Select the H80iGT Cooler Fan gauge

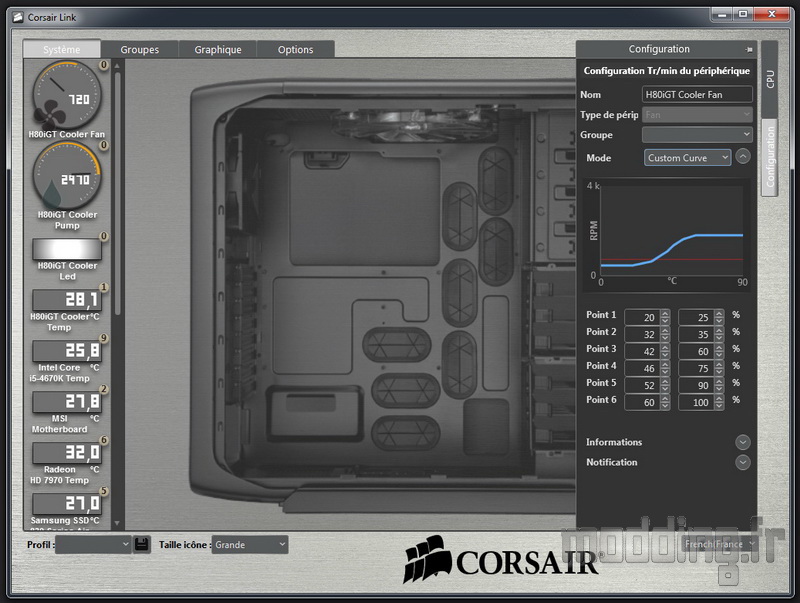(67, 95)
